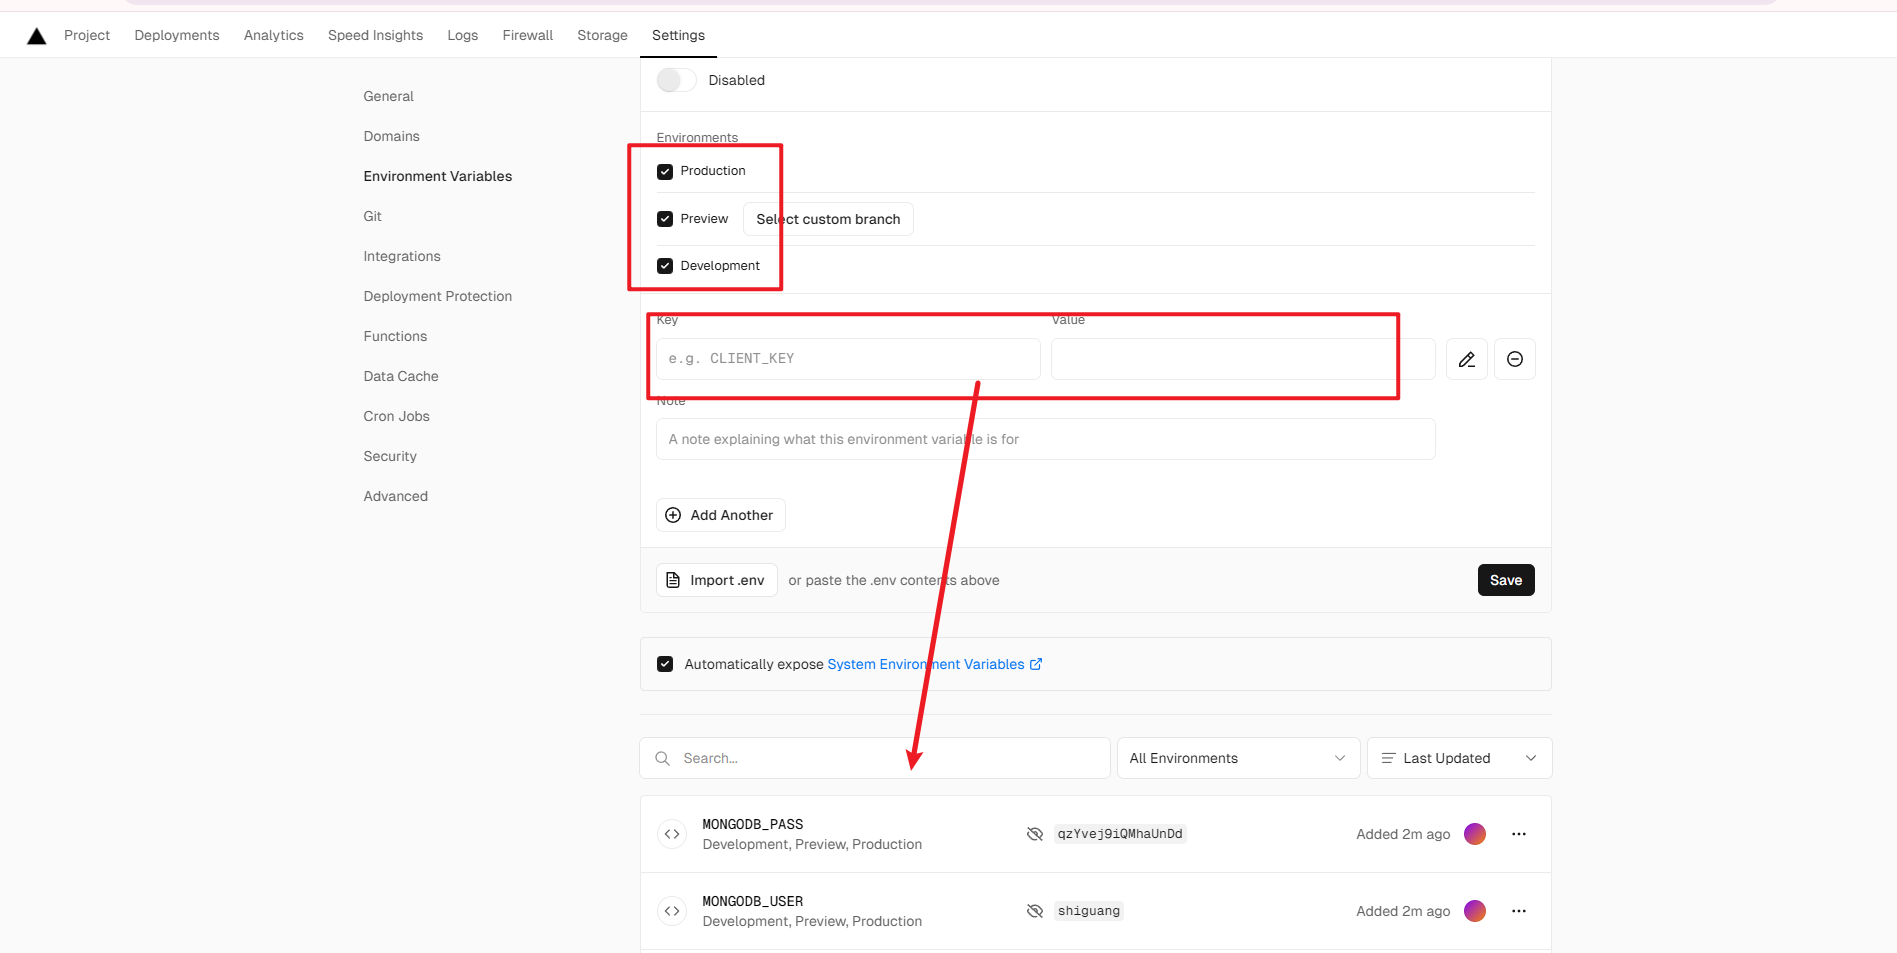Click the Key input field
The width and height of the screenshot is (1897, 953).
(848, 359)
